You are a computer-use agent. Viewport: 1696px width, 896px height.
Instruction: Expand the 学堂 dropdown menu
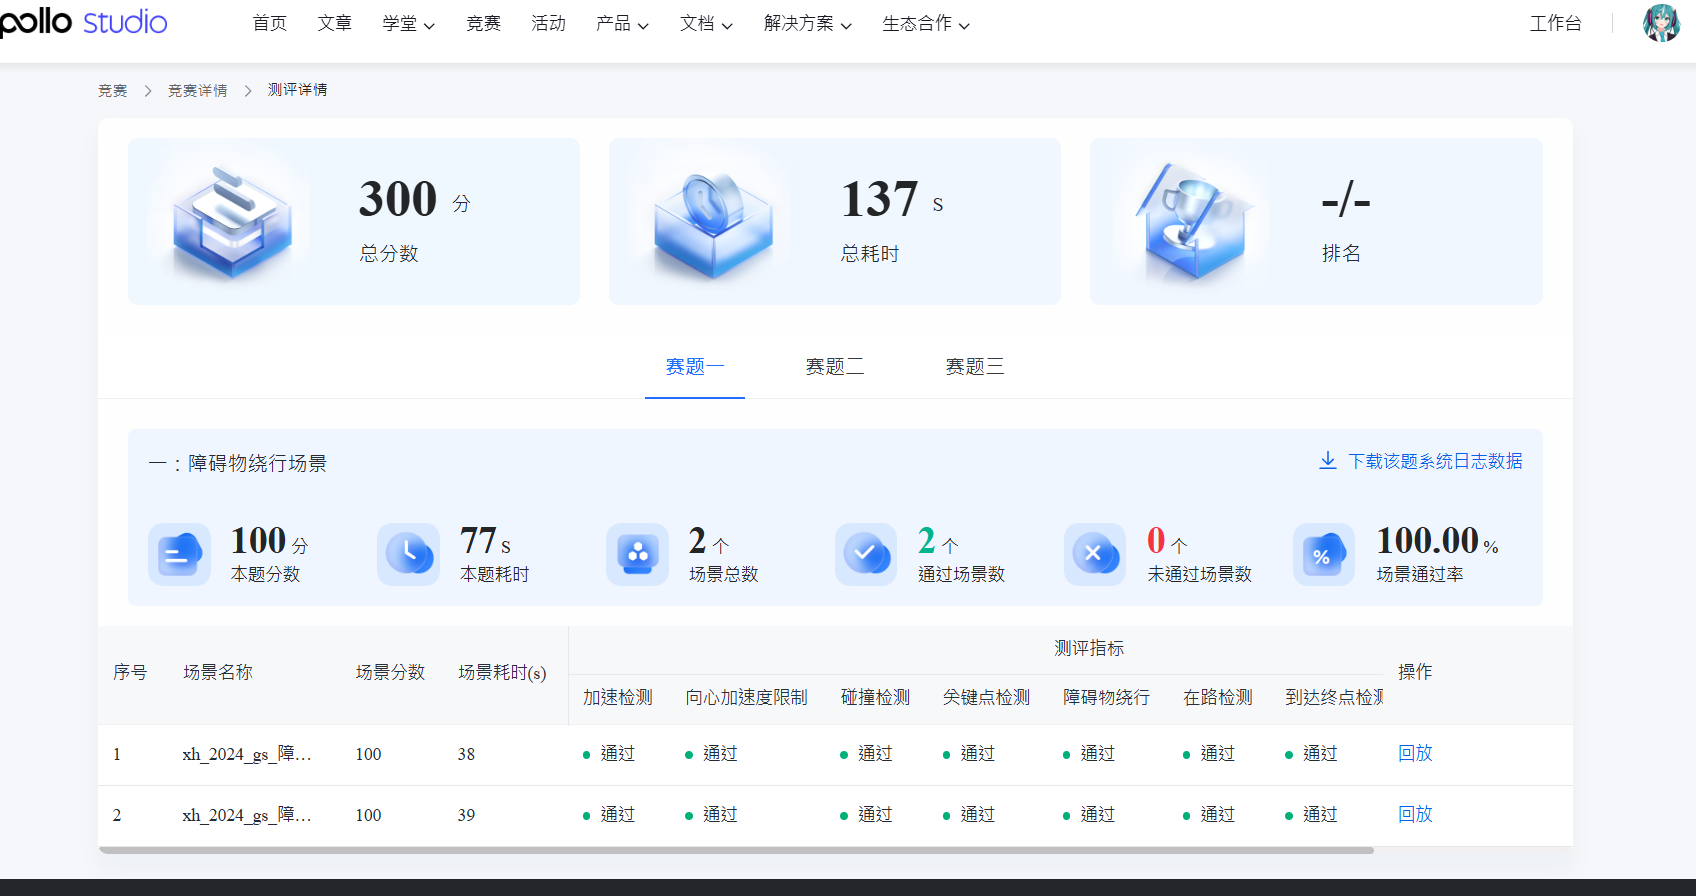[408, 24]
